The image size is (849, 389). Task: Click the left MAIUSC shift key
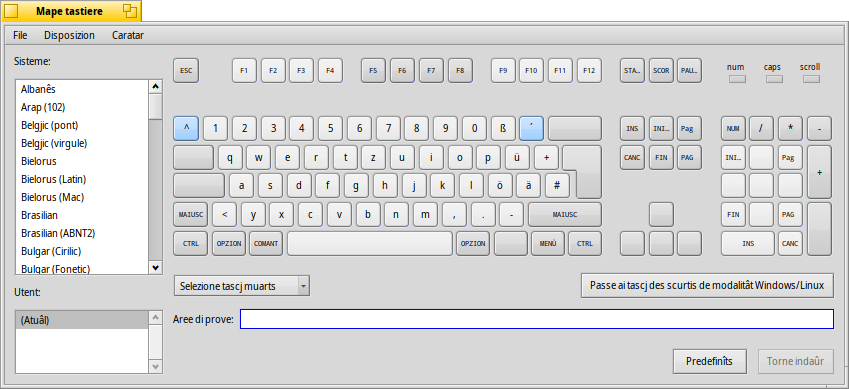click(191, 215)
